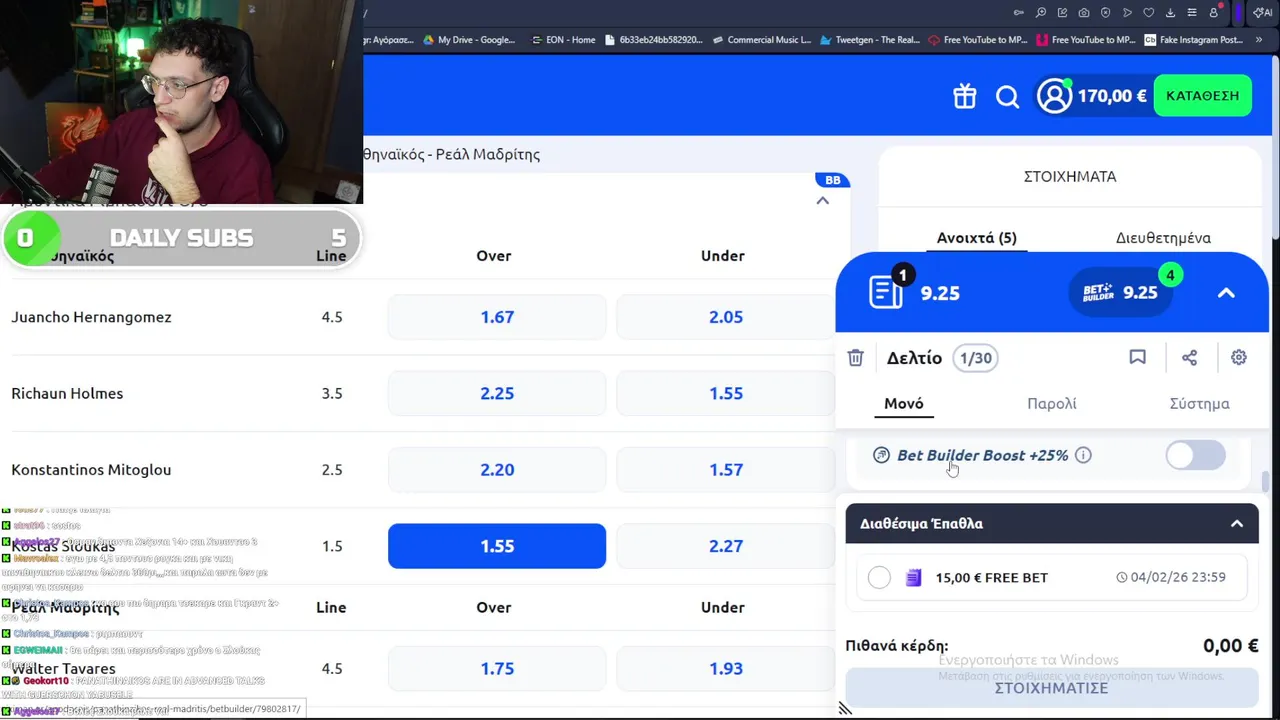Viewport: 1280px width, 720px height.
Task: Deselect Kostas Sloukas Over 1.55 selection
Action: click(497, 546)
